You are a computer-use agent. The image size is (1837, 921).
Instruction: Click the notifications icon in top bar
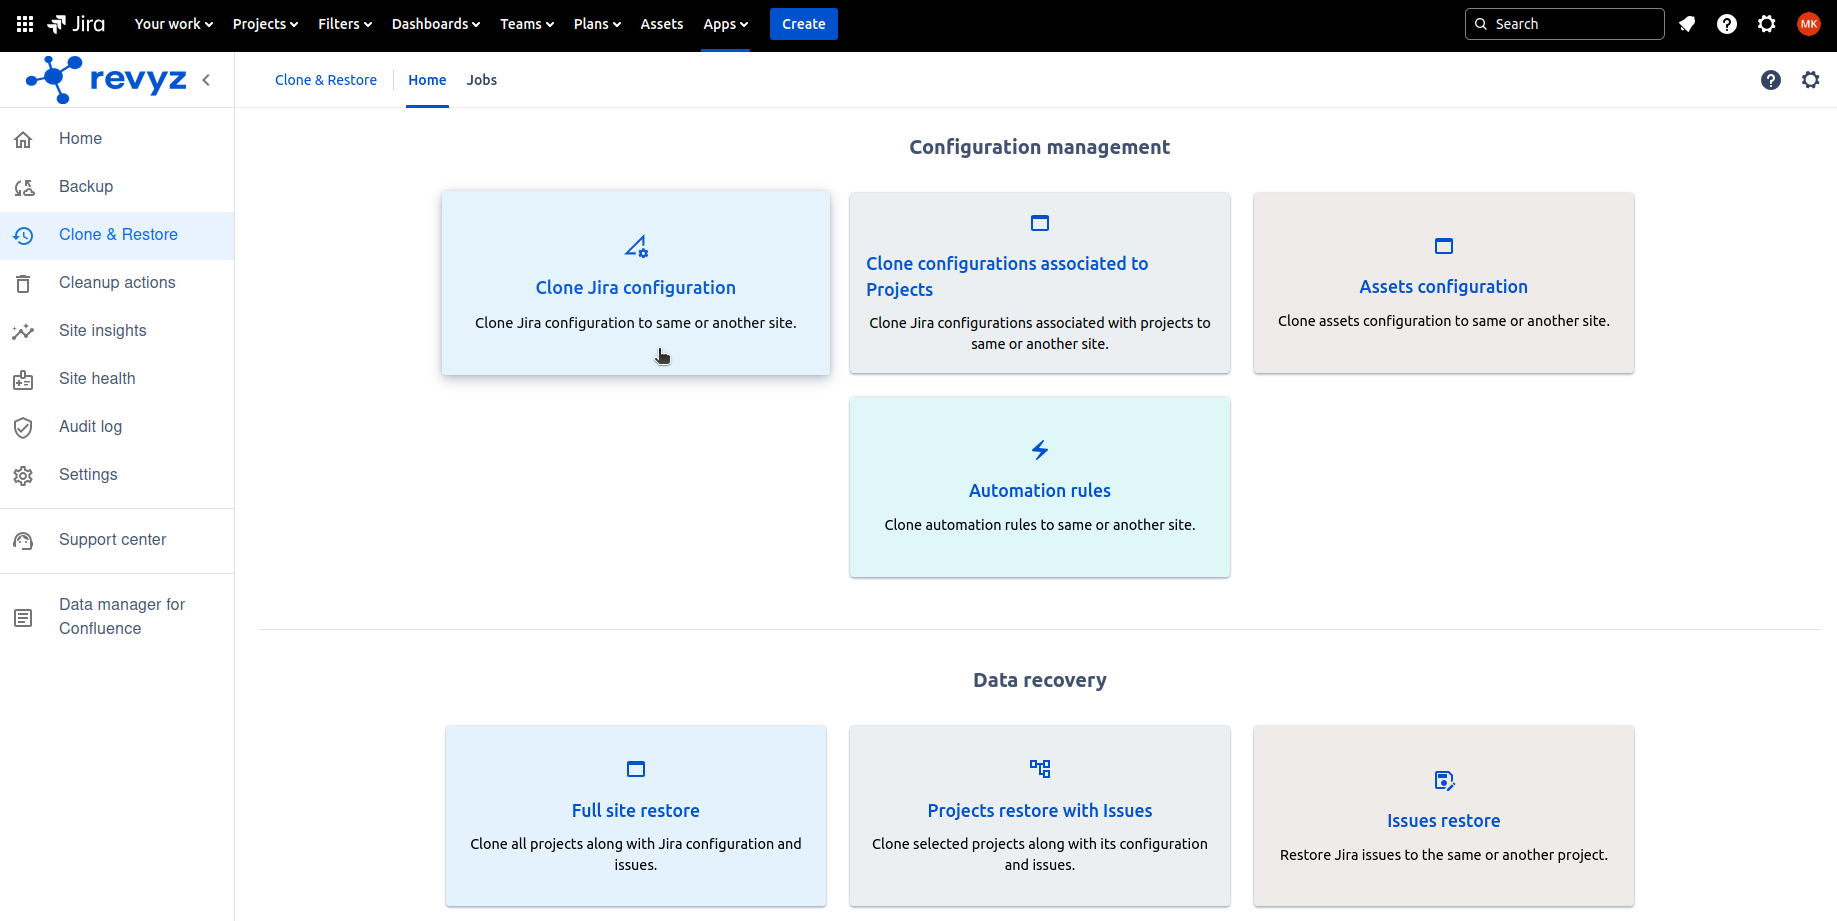tap(1687, 24)
